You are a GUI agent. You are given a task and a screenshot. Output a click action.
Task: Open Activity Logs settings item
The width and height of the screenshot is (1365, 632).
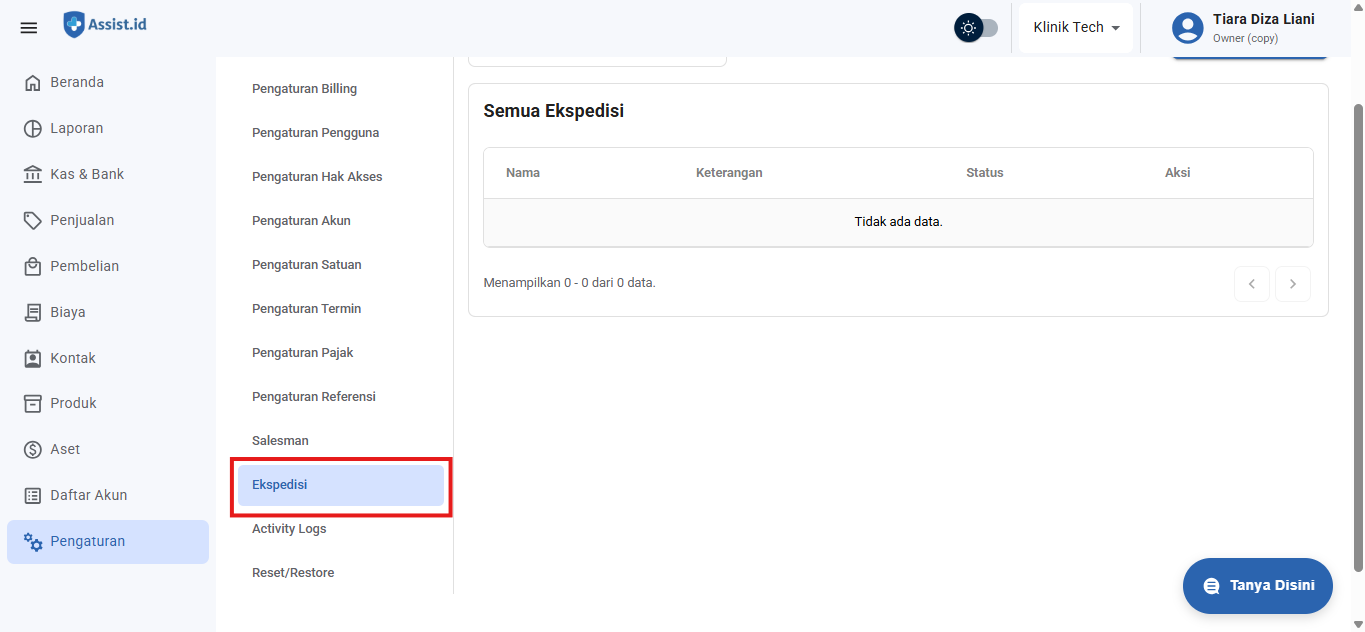click(x=289, y=529)
